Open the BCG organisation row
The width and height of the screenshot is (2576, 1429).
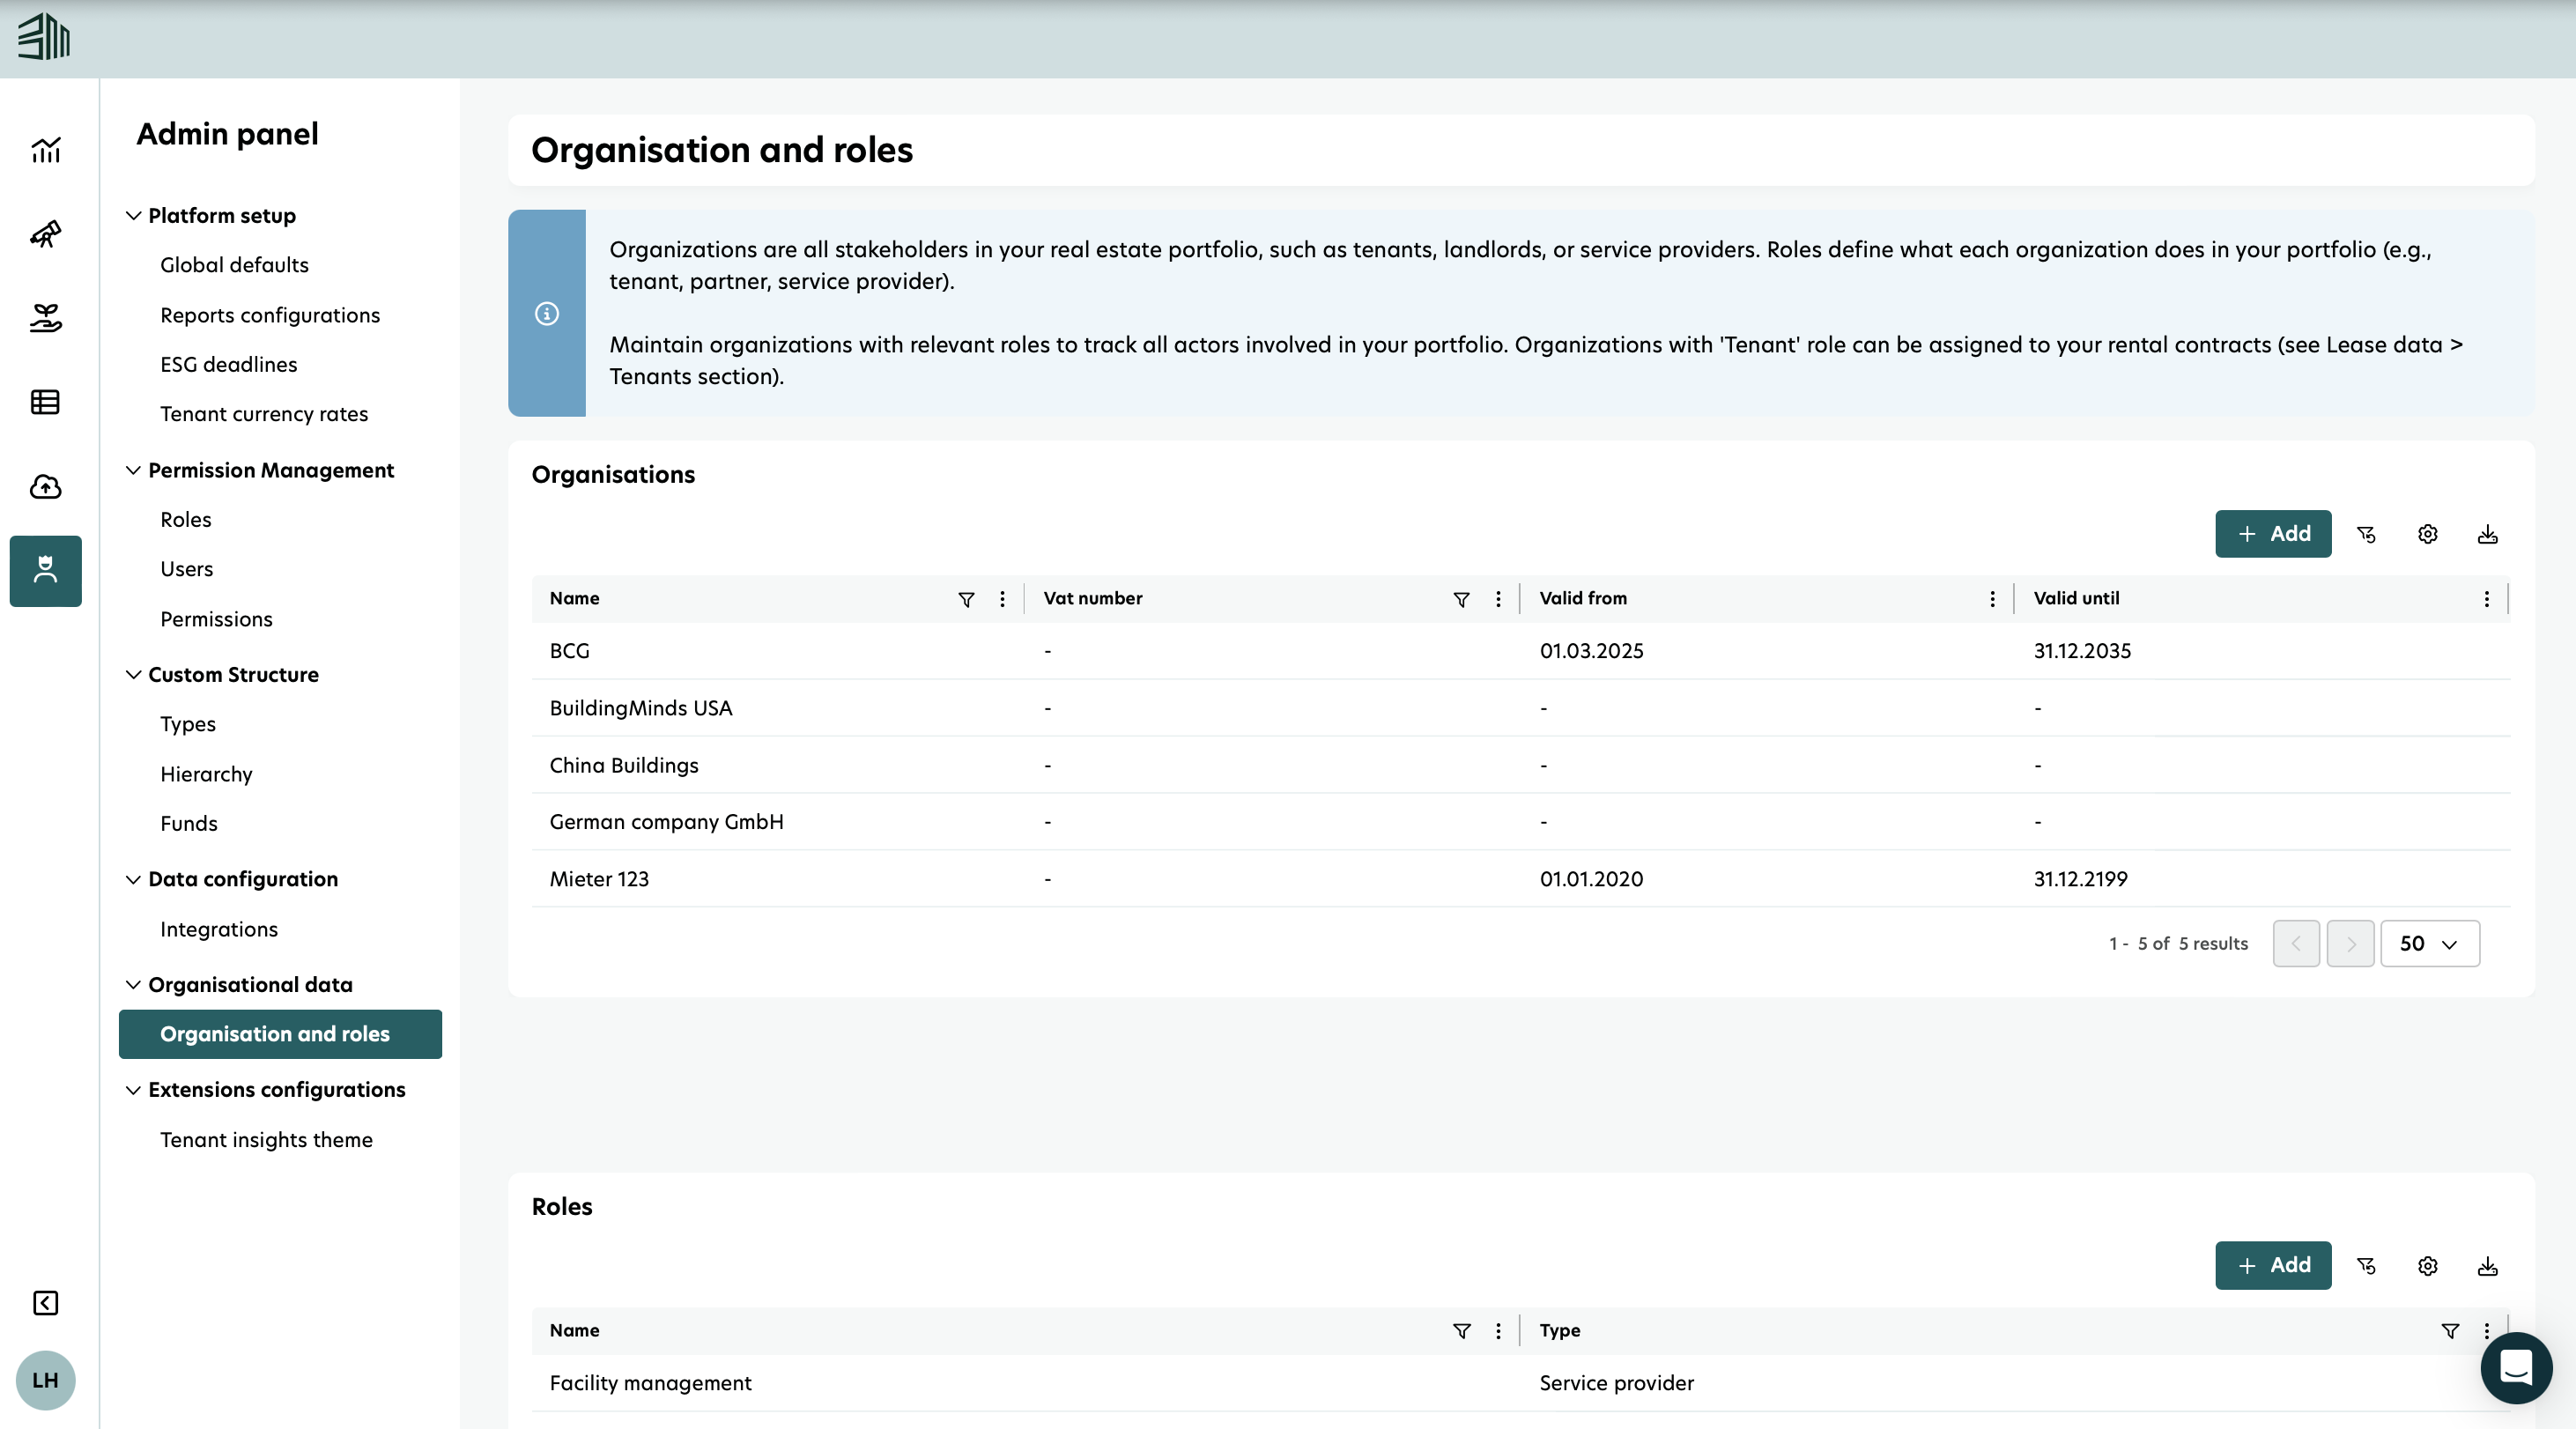click(x=570, y=651)
